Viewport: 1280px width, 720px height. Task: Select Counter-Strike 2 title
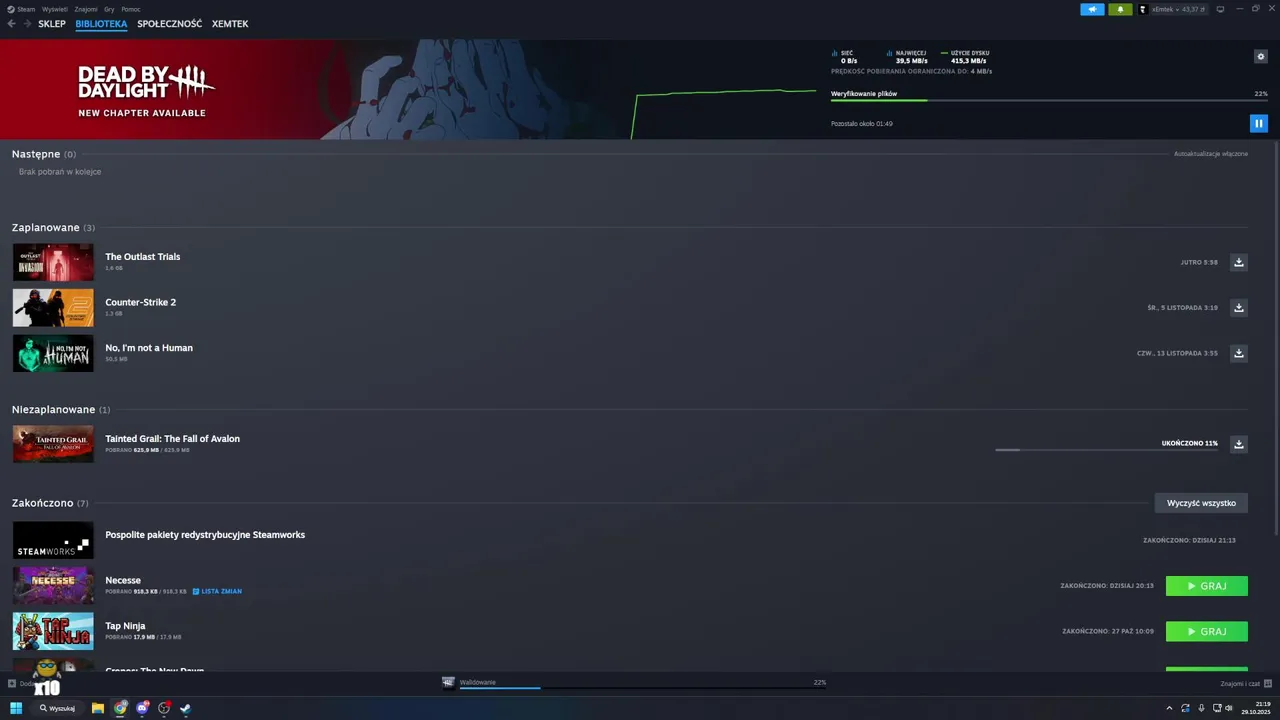[x=140, y=302]
